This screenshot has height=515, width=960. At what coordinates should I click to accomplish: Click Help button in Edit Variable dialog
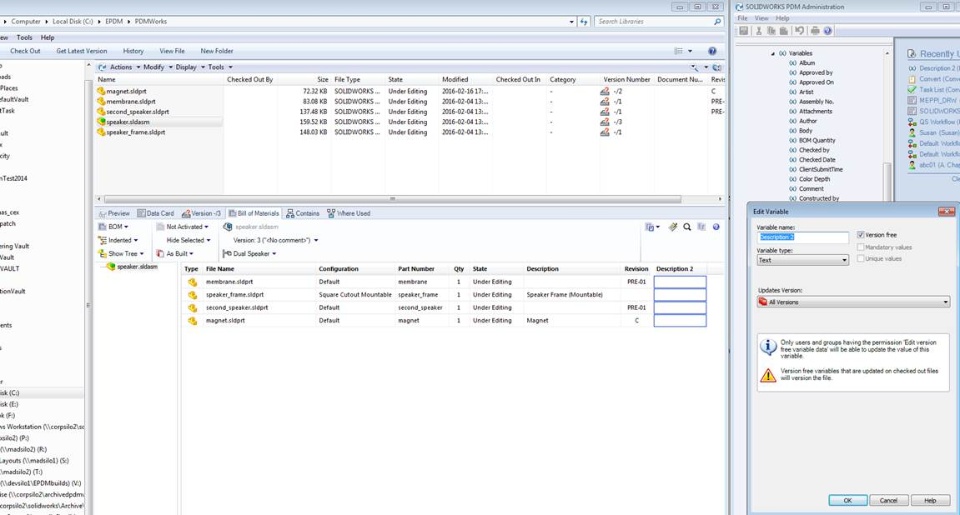point(930,500)
